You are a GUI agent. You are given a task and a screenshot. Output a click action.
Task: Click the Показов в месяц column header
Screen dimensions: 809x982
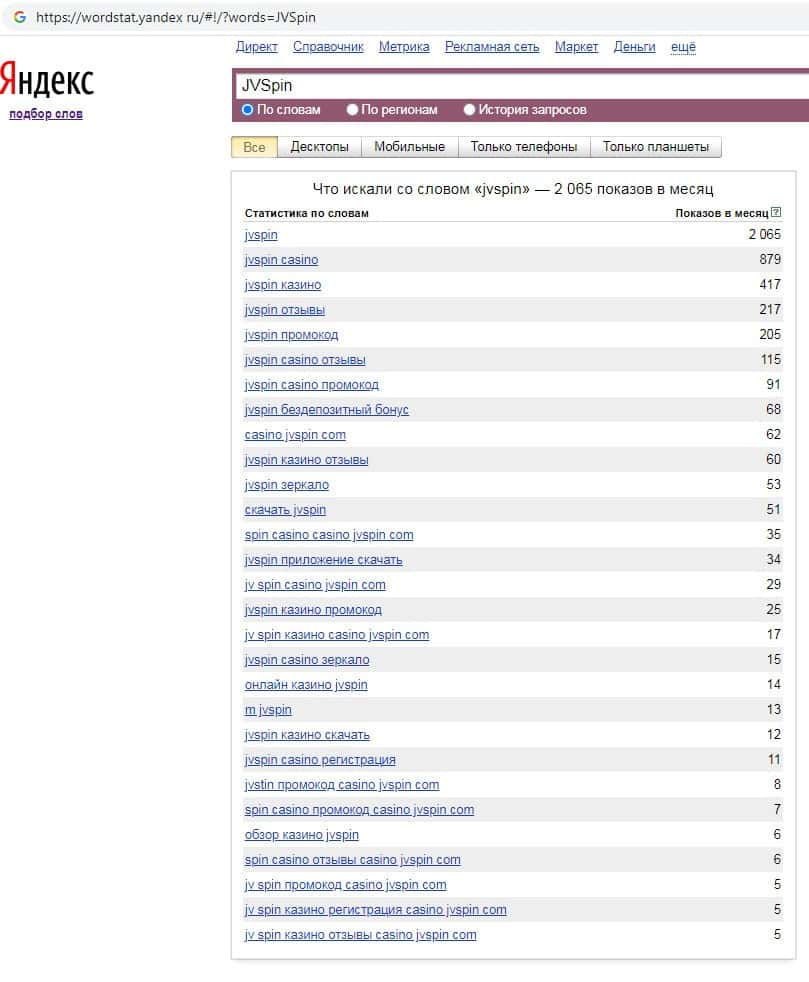721,214
